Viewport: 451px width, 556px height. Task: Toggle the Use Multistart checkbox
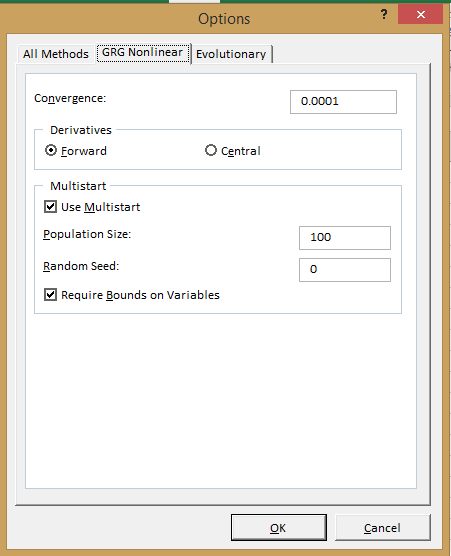click(50, 206)
